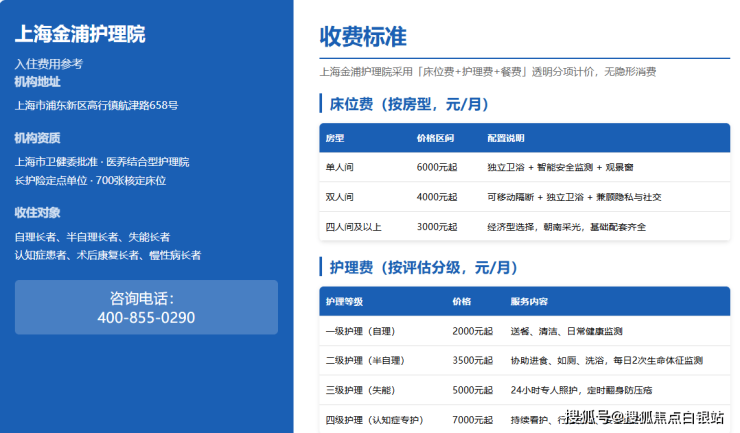Image resolution: width=740 pixels, height=433 pixels.
Task: Click the 床位费（按房型，元/月） section heading
Action: (x=409, y=104)
